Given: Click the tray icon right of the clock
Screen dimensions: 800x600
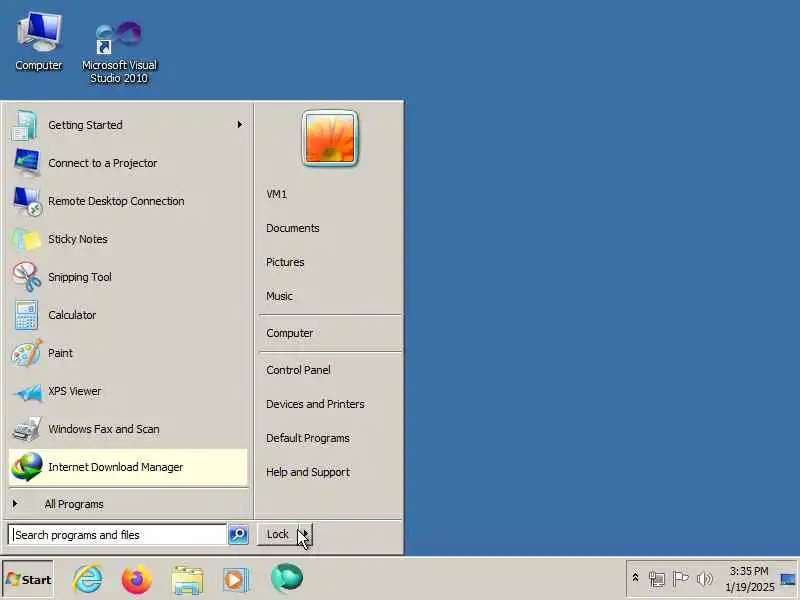Looking at the screenshot, I should tap(788, 579).
